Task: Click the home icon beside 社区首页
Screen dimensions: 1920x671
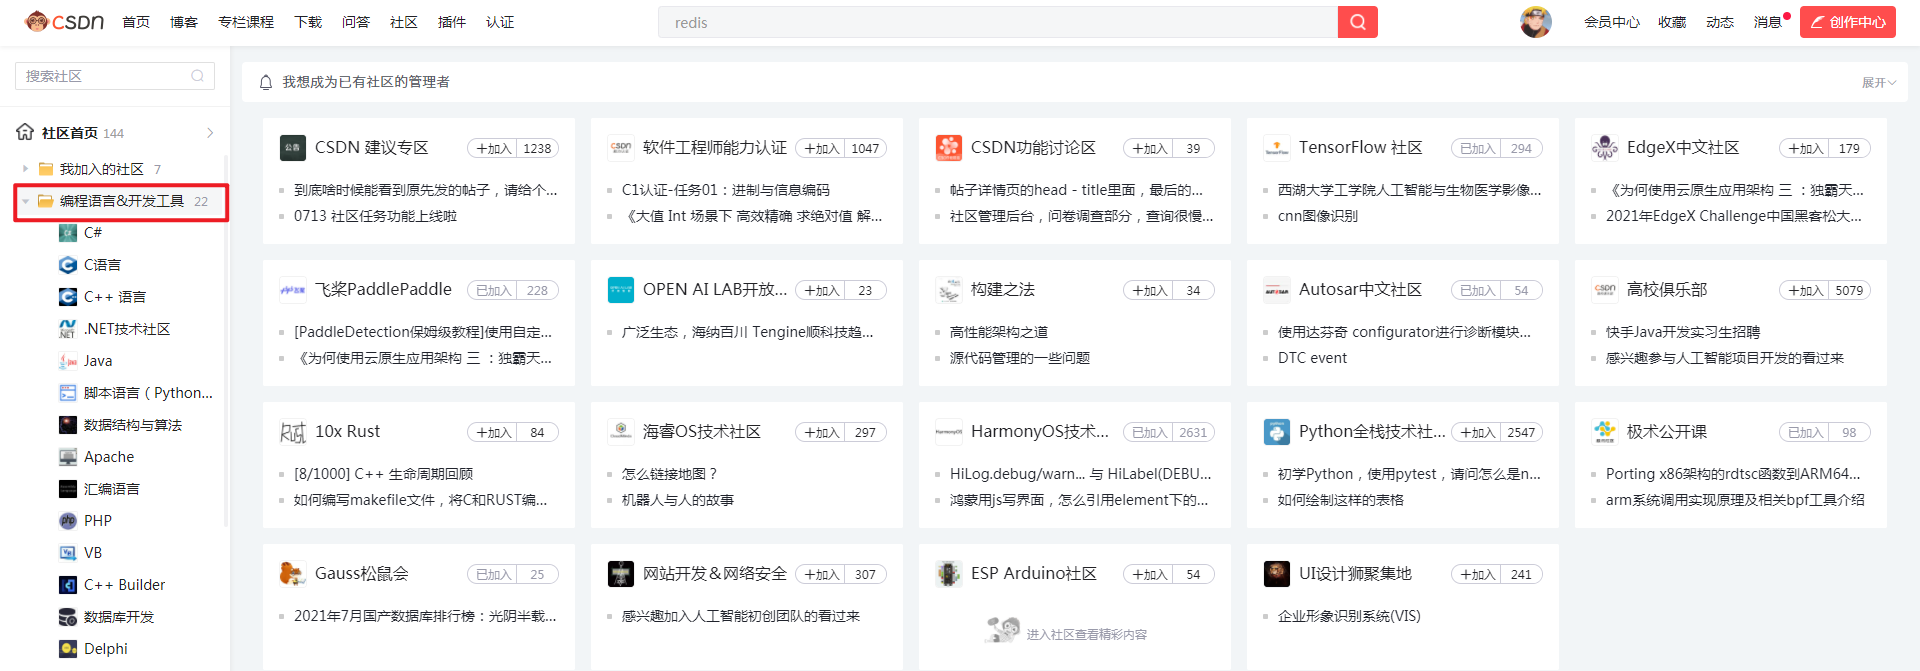Action: (x=25, y=132)
